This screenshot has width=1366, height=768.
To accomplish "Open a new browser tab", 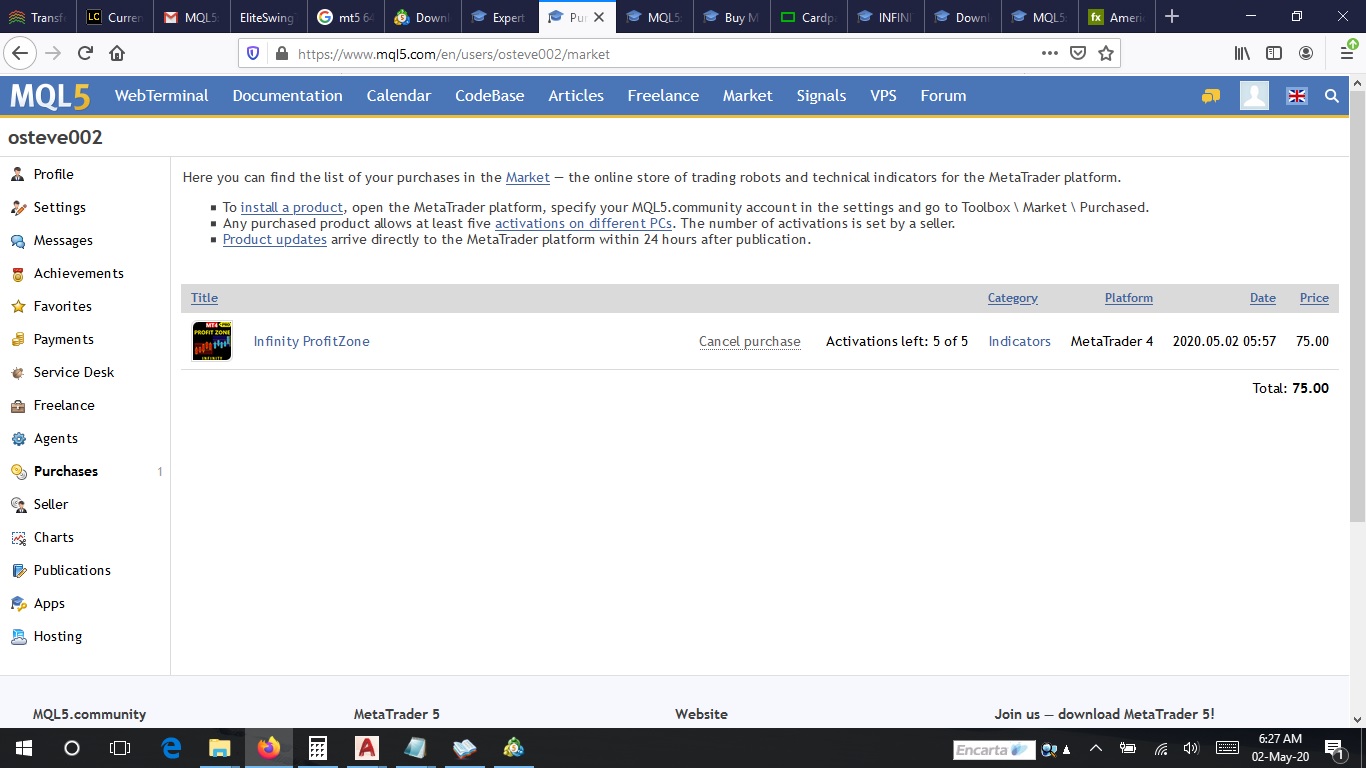I will 1172,17.
